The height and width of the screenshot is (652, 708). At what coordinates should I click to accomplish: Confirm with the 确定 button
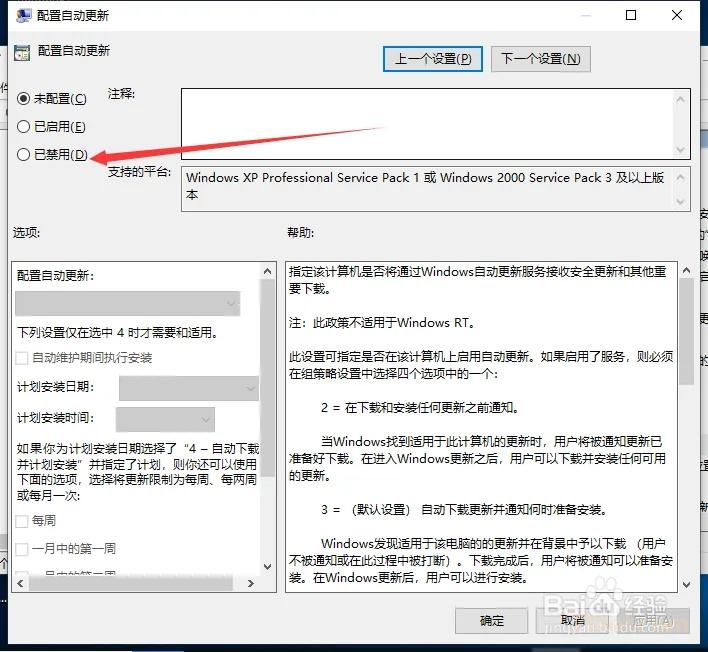491,621
